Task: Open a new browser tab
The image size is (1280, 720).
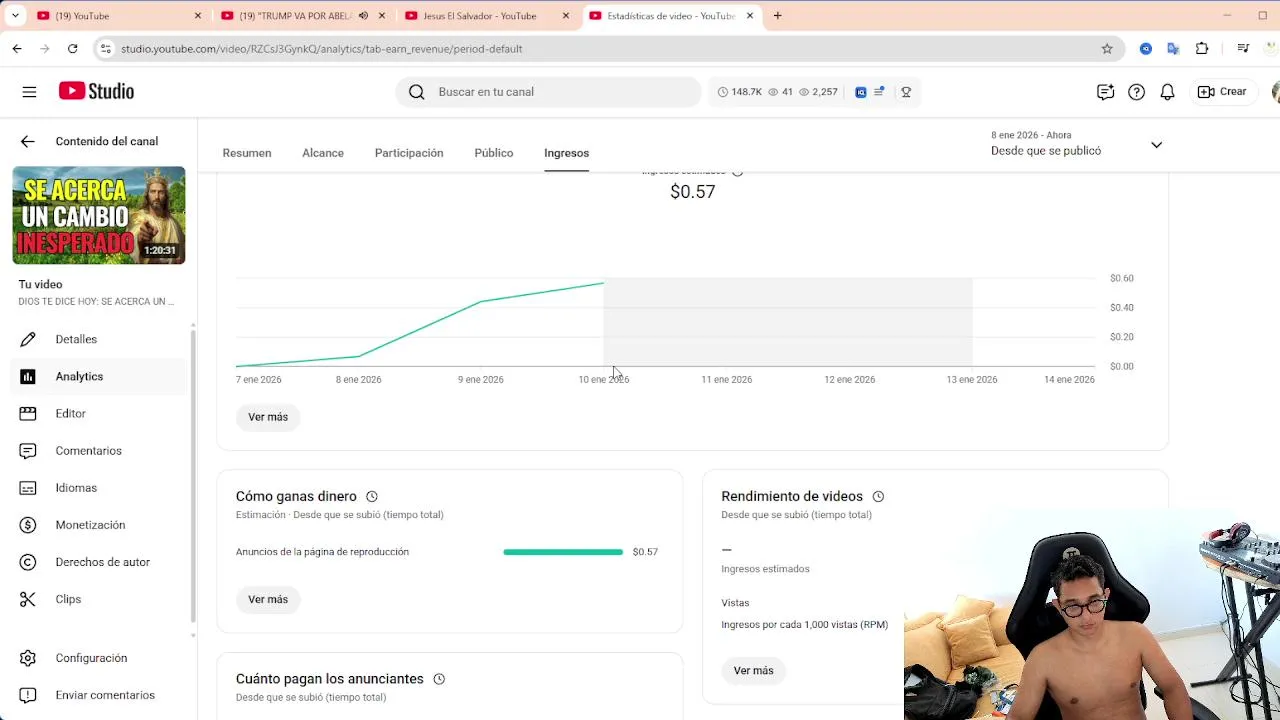Action: pyautogui.click(x=777, y=16)
